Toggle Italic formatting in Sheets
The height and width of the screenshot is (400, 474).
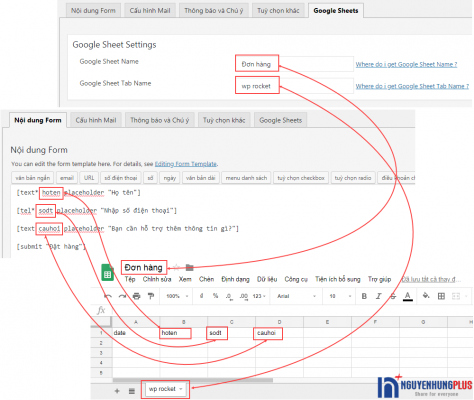(379, 296)
